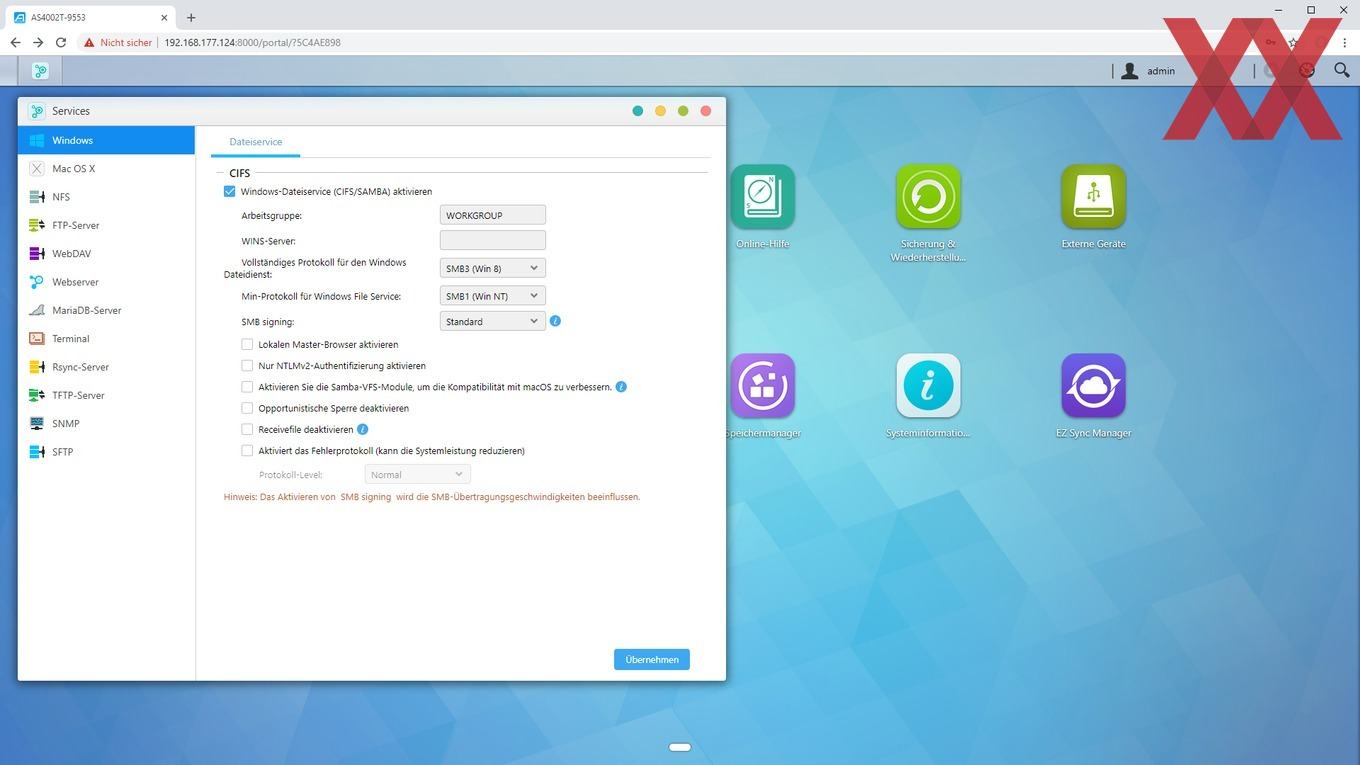Open the Protokoll-Level Normal dropdown

[x=418, y=474]
